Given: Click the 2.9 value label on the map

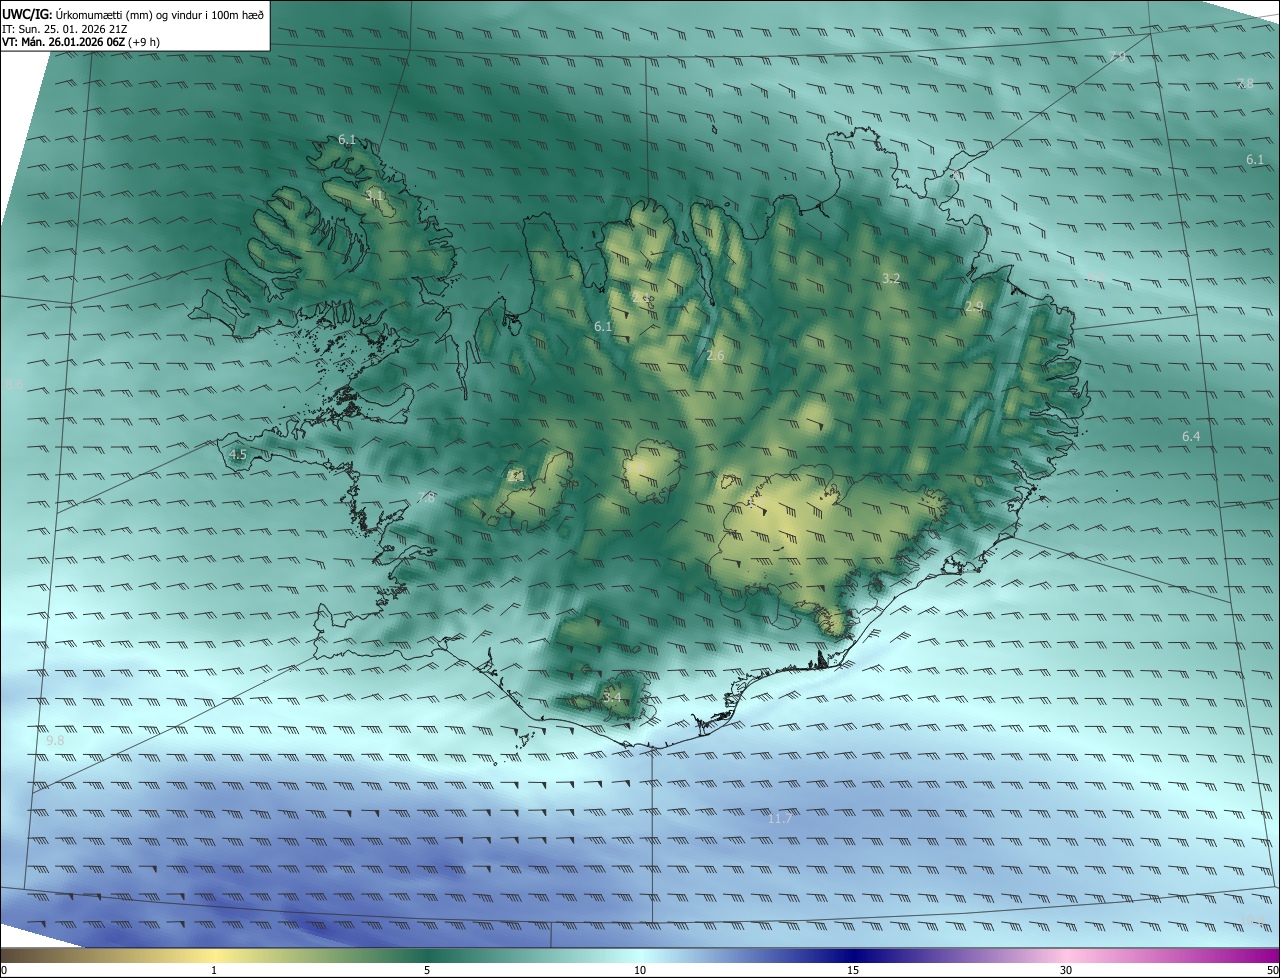Looking at the screenshot, I should point(974,306).
